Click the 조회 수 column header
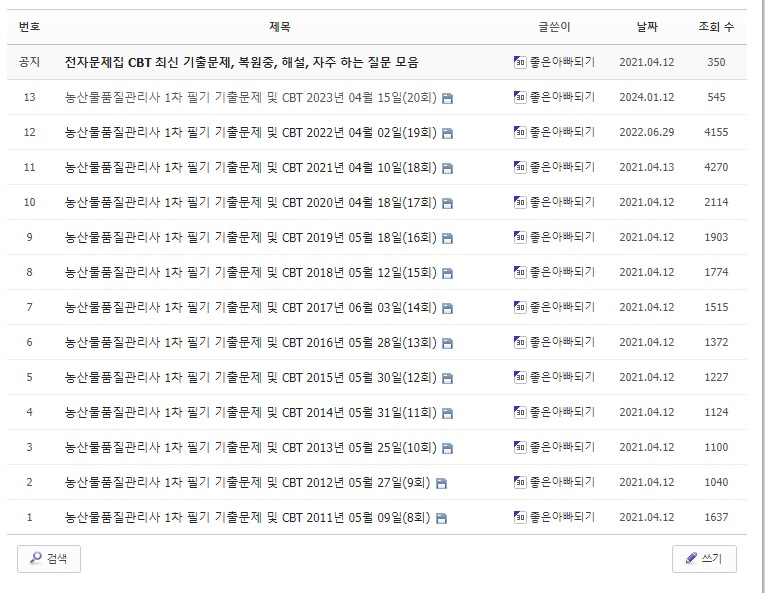Image resolution: width=765 pixels, height=593 pixels. (x=716, y=26)
